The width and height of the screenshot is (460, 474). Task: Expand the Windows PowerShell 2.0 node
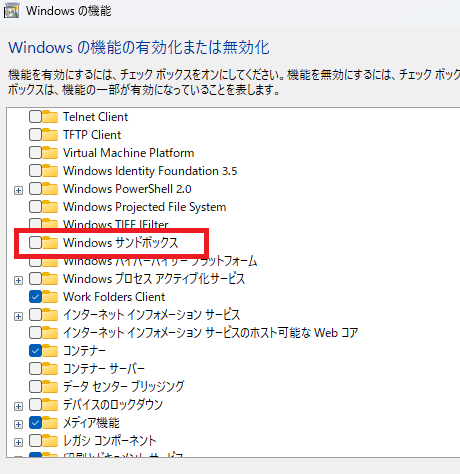[18, 191]
